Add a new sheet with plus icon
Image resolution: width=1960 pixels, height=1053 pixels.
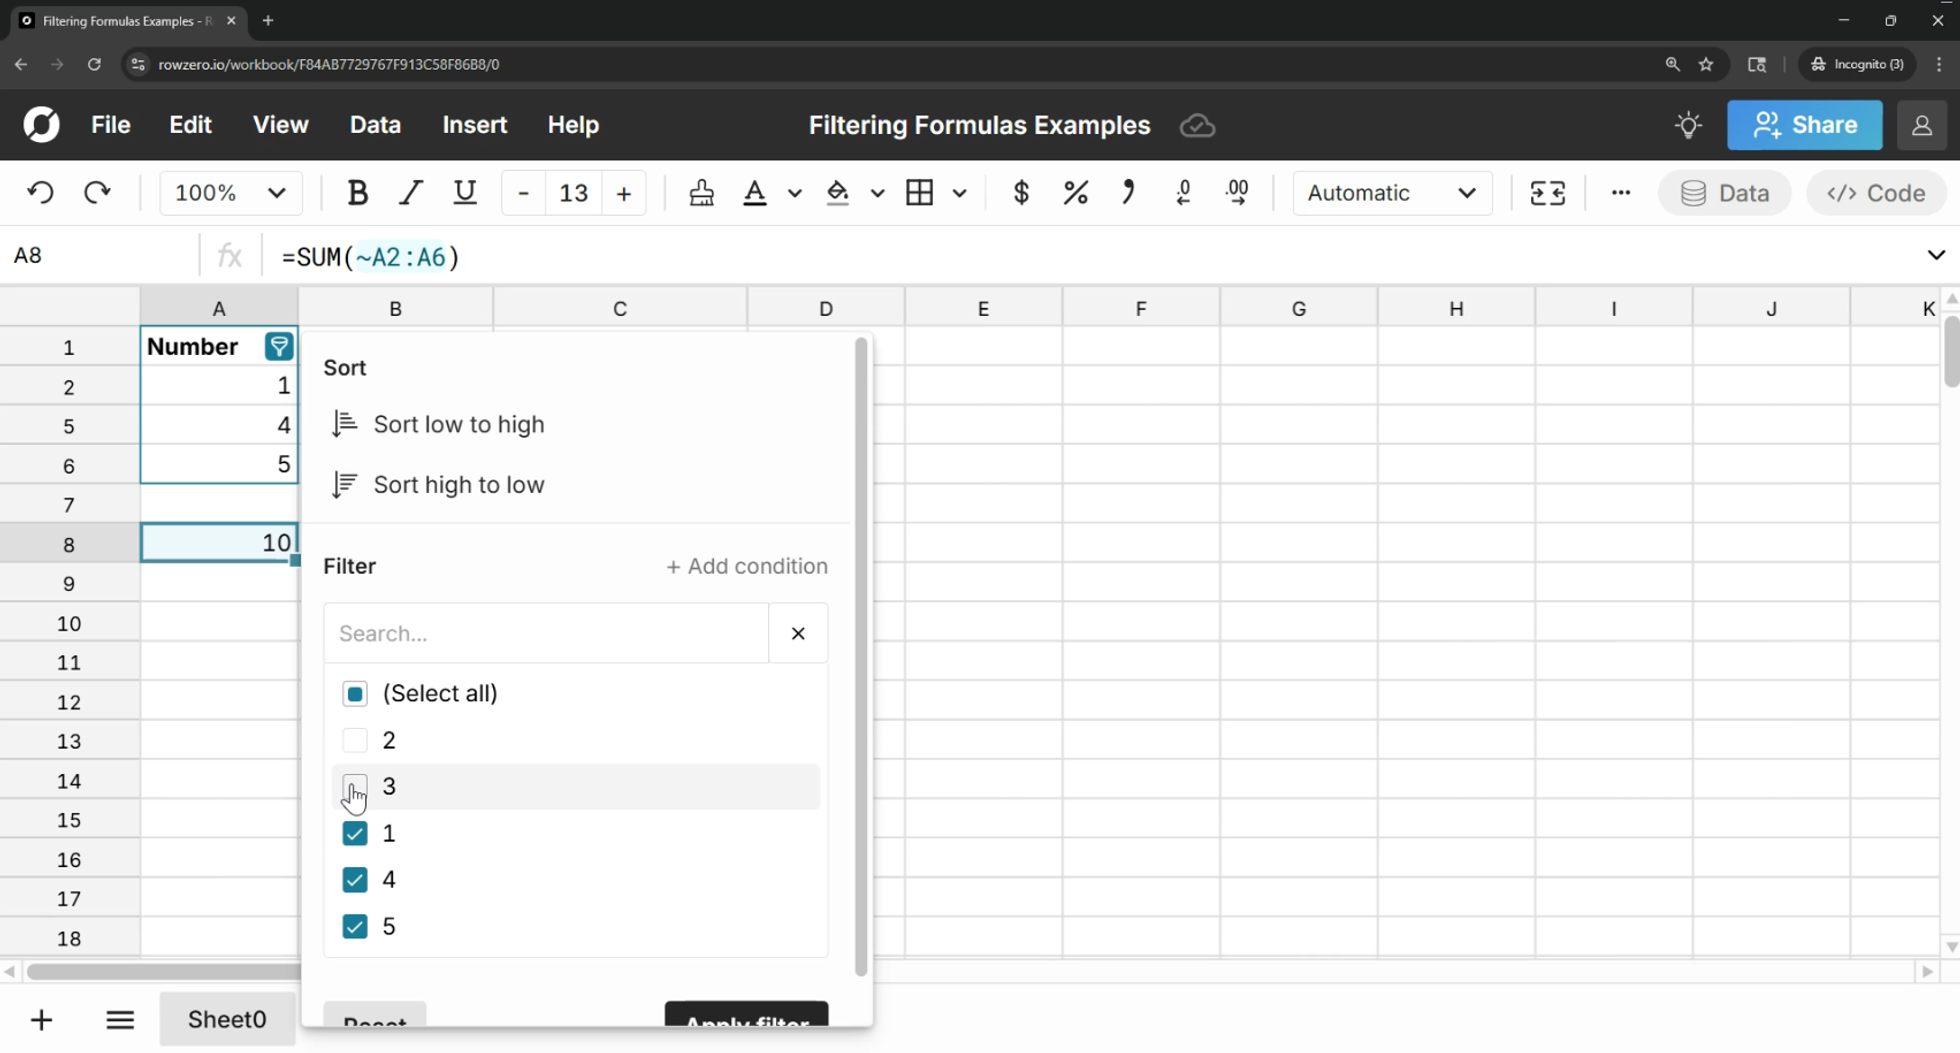click(x=41, y=1020)
